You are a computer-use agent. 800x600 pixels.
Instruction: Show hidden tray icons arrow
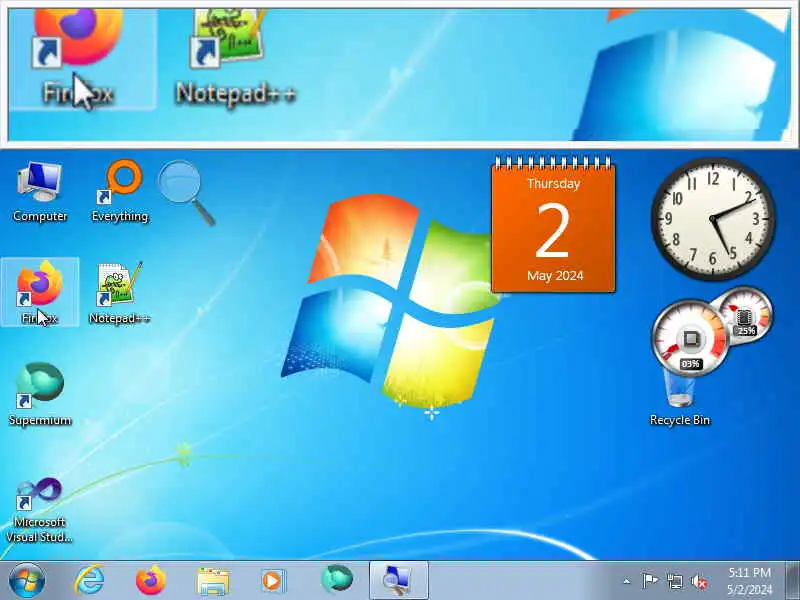tap(627, 581)
